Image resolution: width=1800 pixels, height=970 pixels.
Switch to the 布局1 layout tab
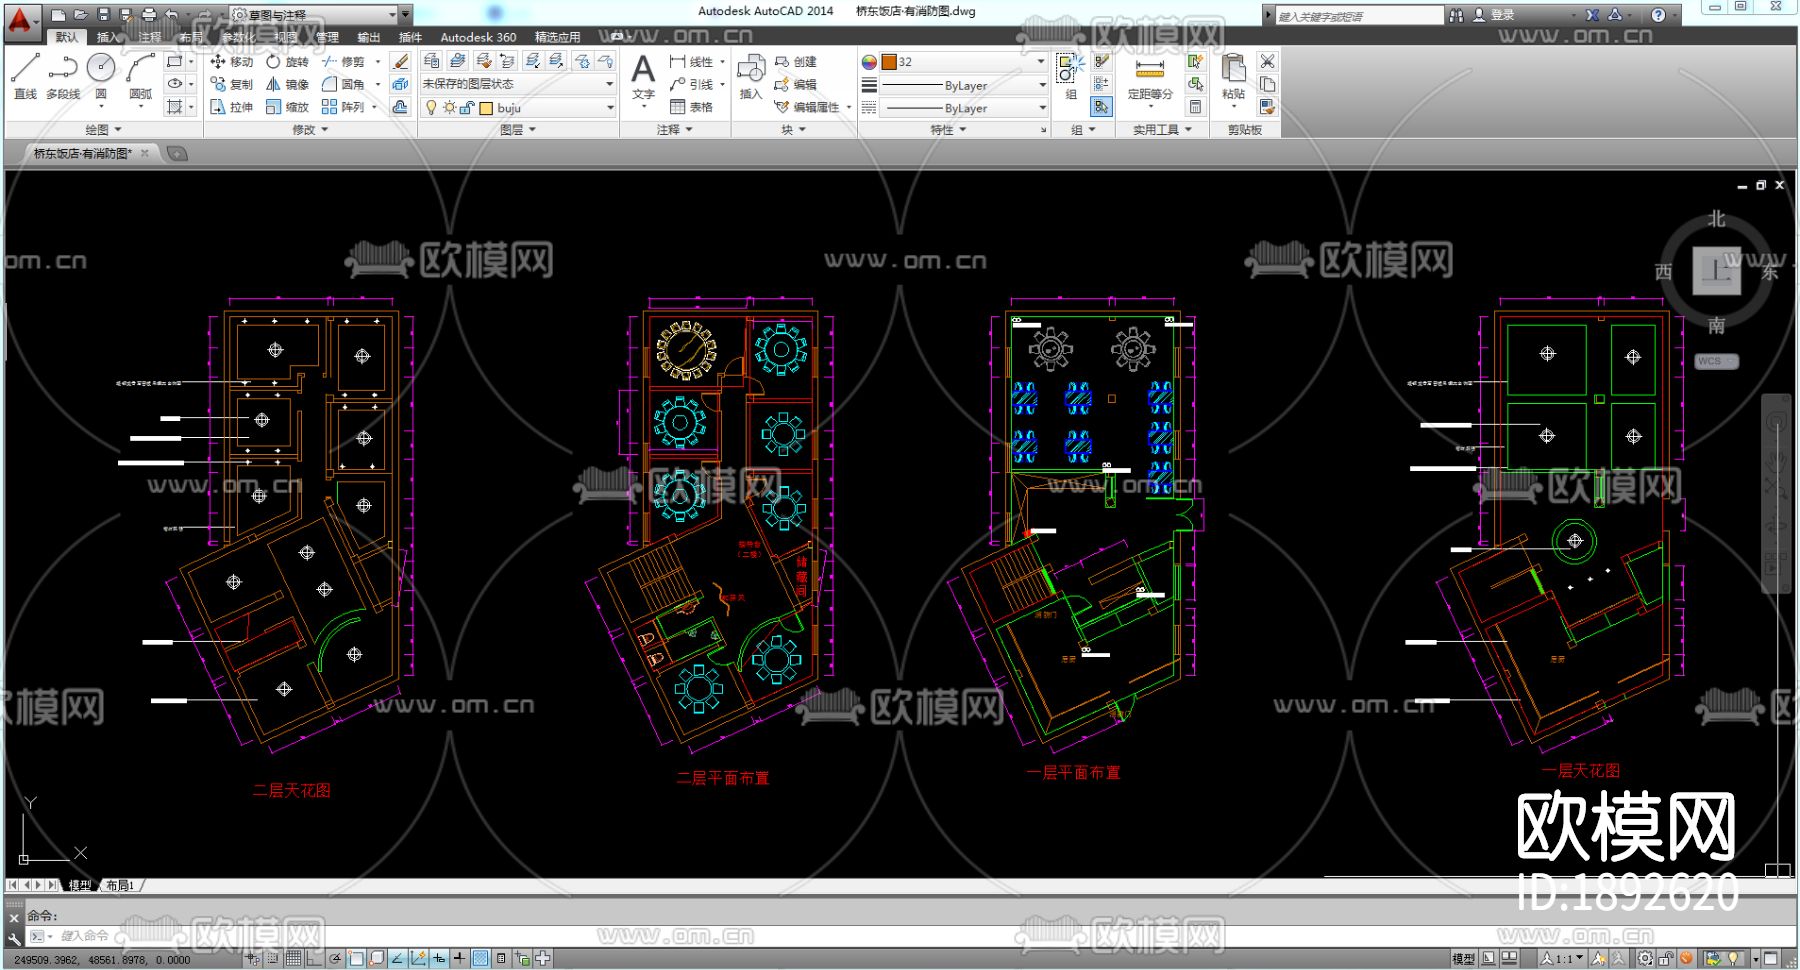(x=120, y=885)
